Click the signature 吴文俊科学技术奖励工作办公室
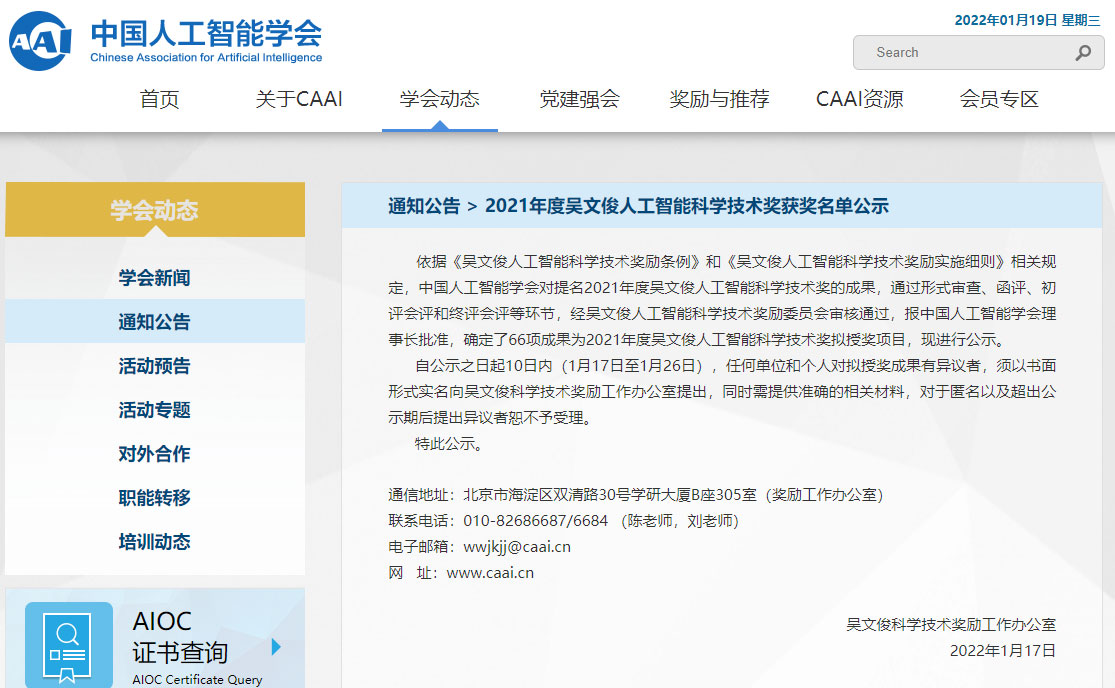Image resolution: width=1115 pixels, height=688 pixels. [951, 625]
